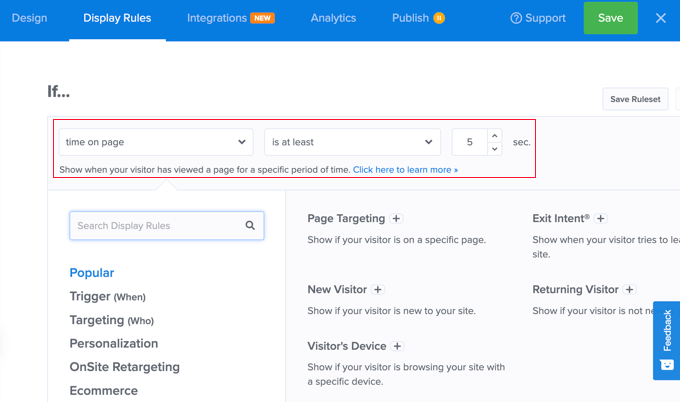
Task: Follow 'Click here to learn more' link
Action: [405, 170]
